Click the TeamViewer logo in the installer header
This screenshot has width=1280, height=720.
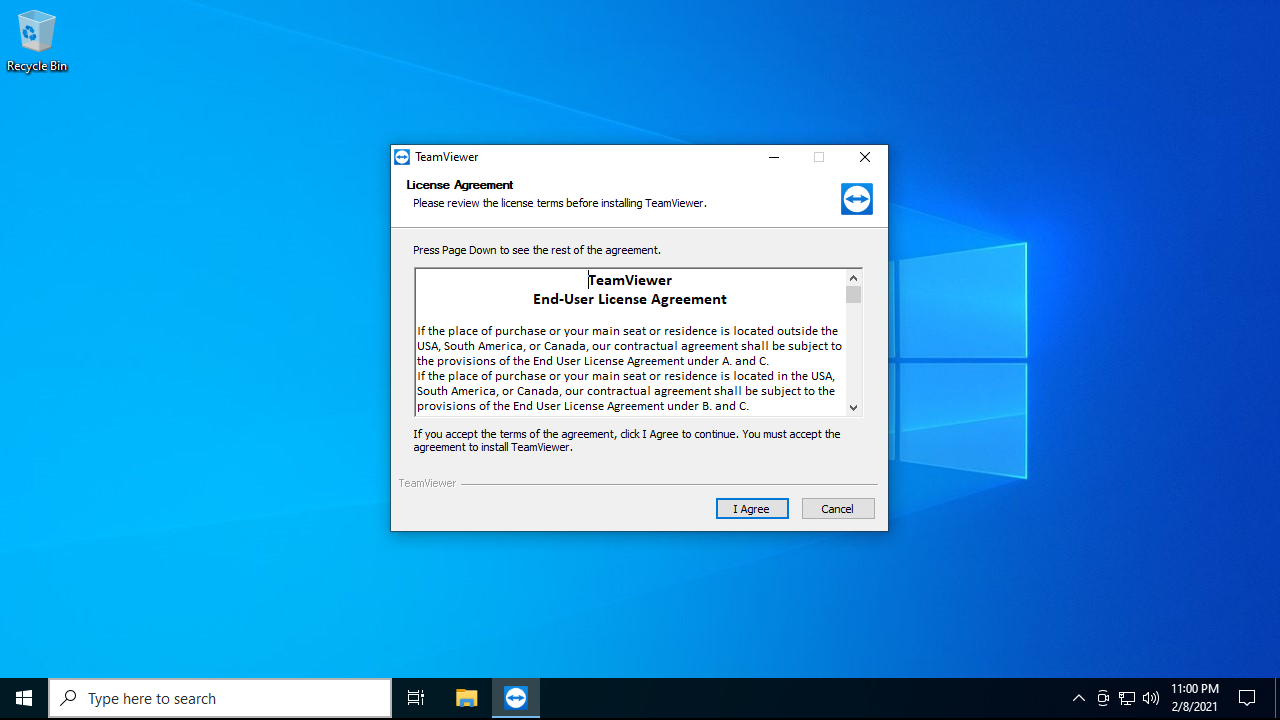coord(856,199)
